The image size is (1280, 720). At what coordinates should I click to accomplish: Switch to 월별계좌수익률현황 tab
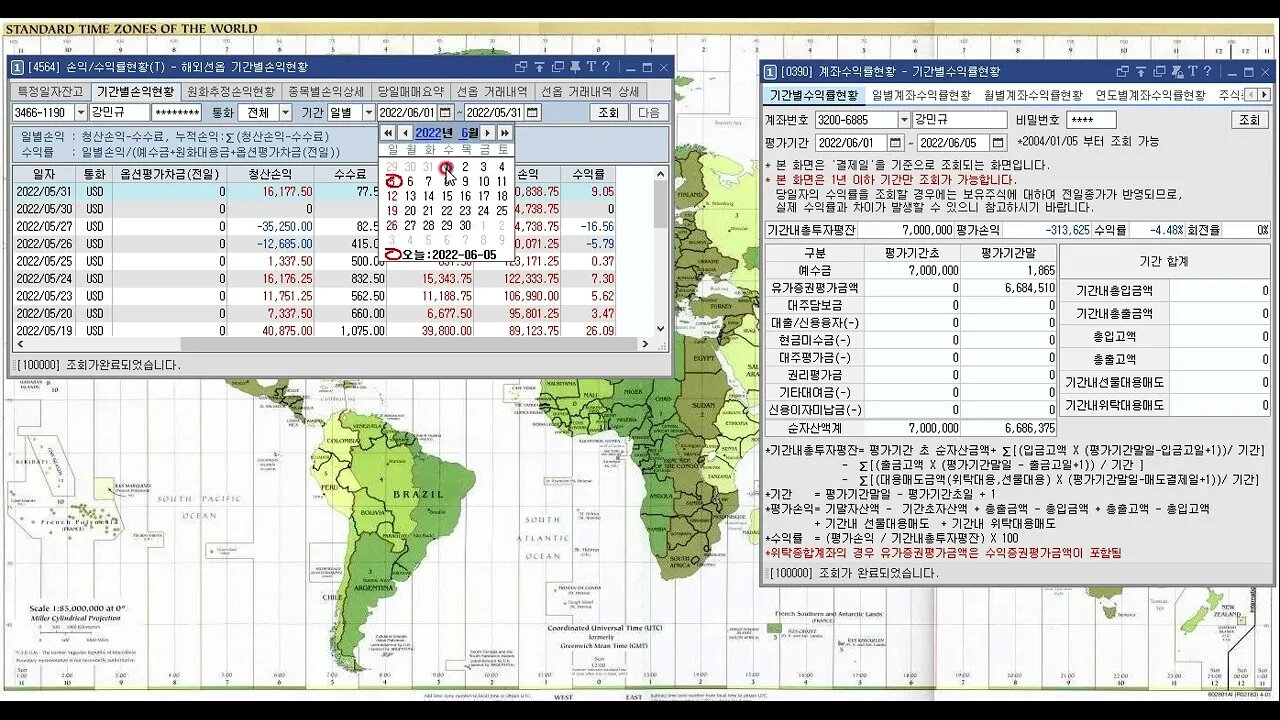point(1033,95)
